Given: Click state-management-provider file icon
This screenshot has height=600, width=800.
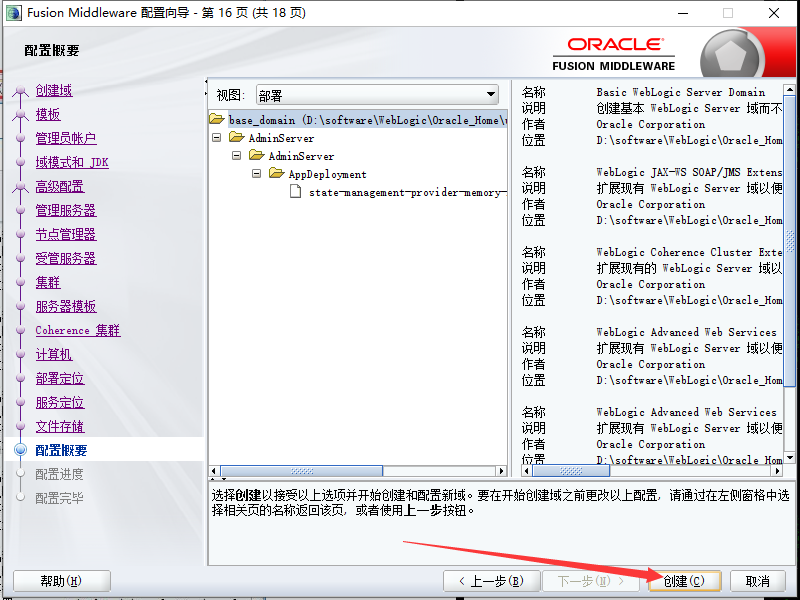Looking at the screenshot, I should 295,191.
